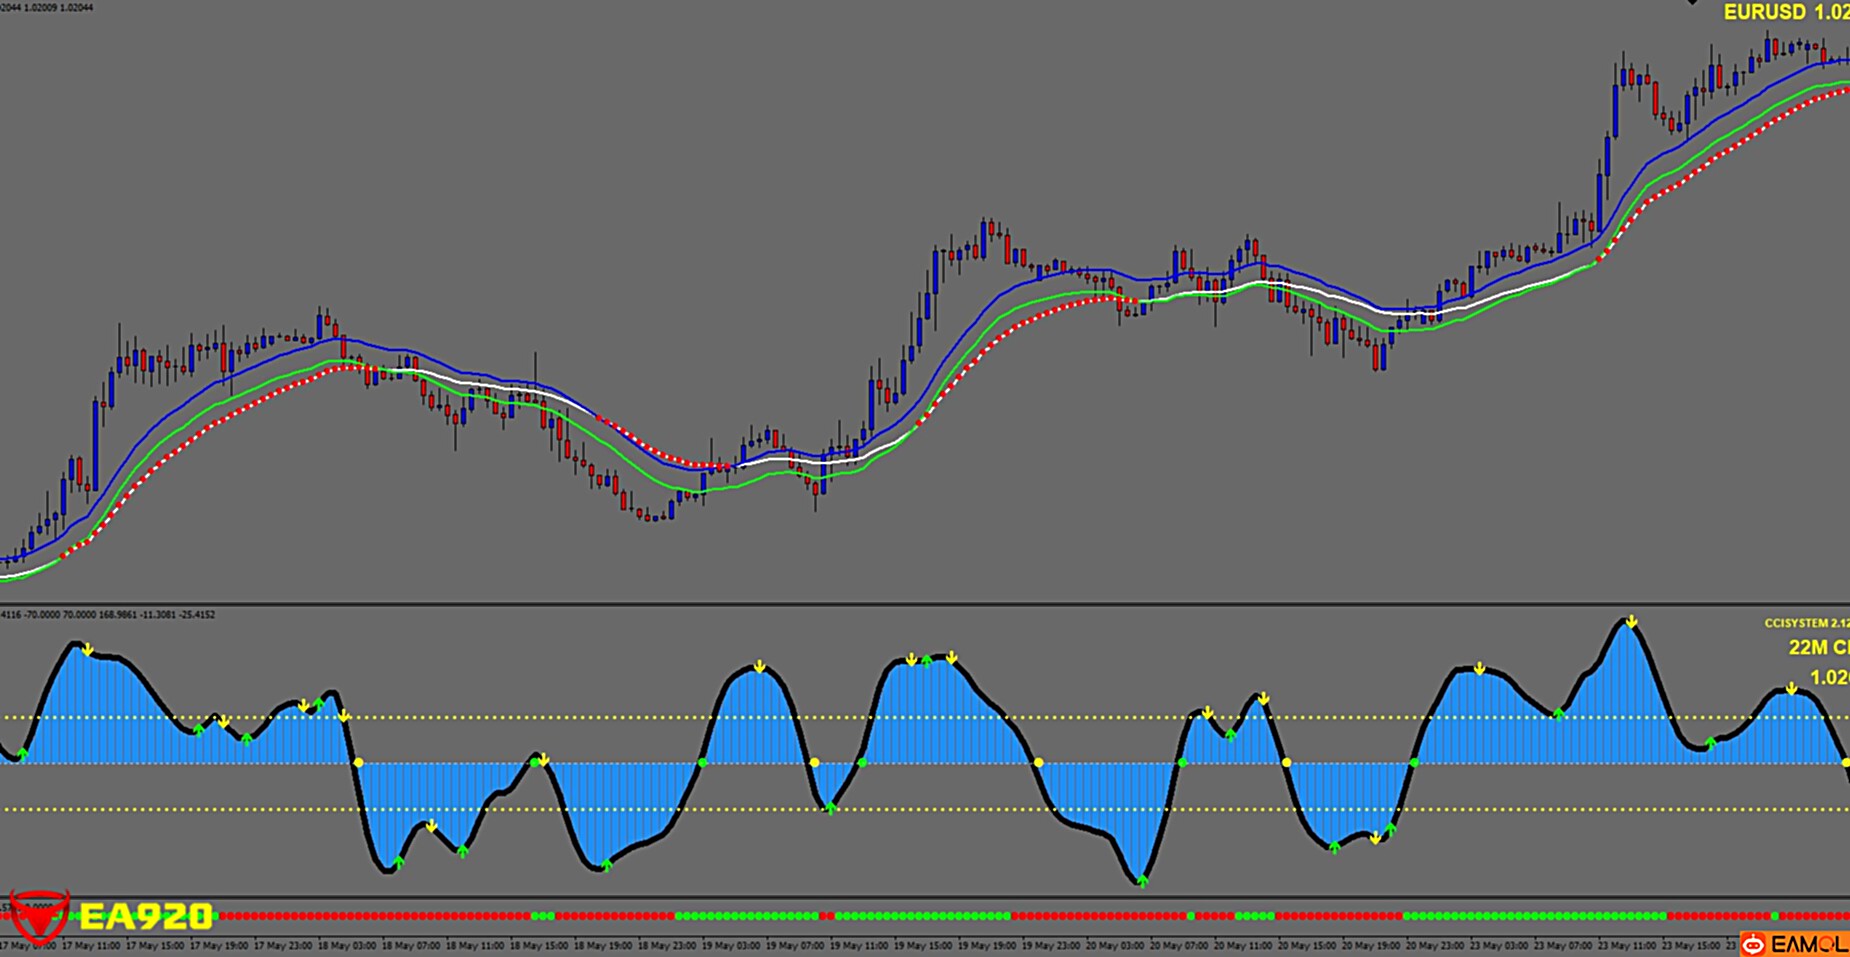Image resolution: width=1850 pixels, height=957 pixels.
Task: Select the 22M CCI timeframe label
Action: tap(1817, 648)
